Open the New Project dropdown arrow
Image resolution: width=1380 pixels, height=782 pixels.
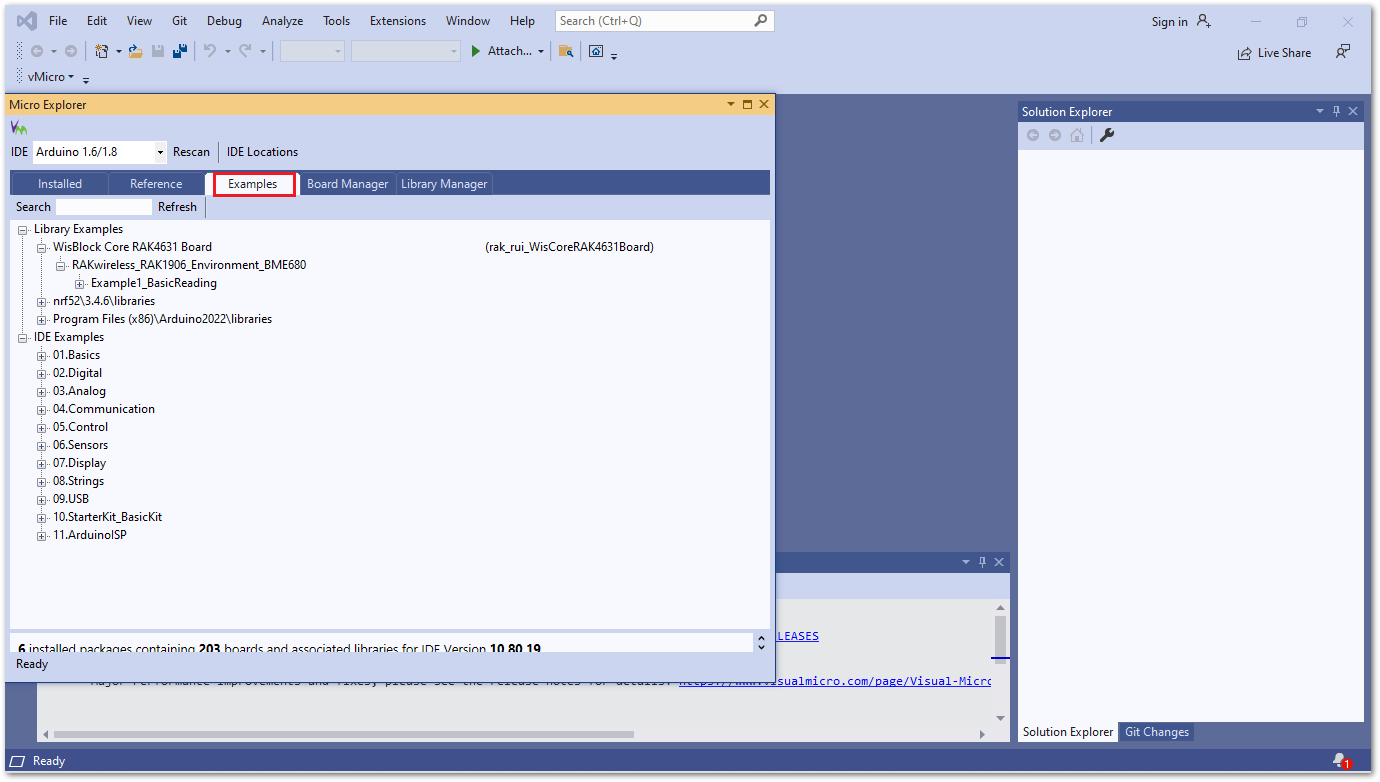pyautogui.click(x=118, y=51)
